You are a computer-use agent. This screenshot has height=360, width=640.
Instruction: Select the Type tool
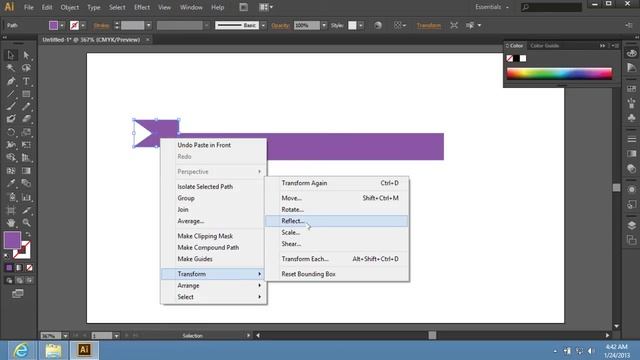coord(26,81)
